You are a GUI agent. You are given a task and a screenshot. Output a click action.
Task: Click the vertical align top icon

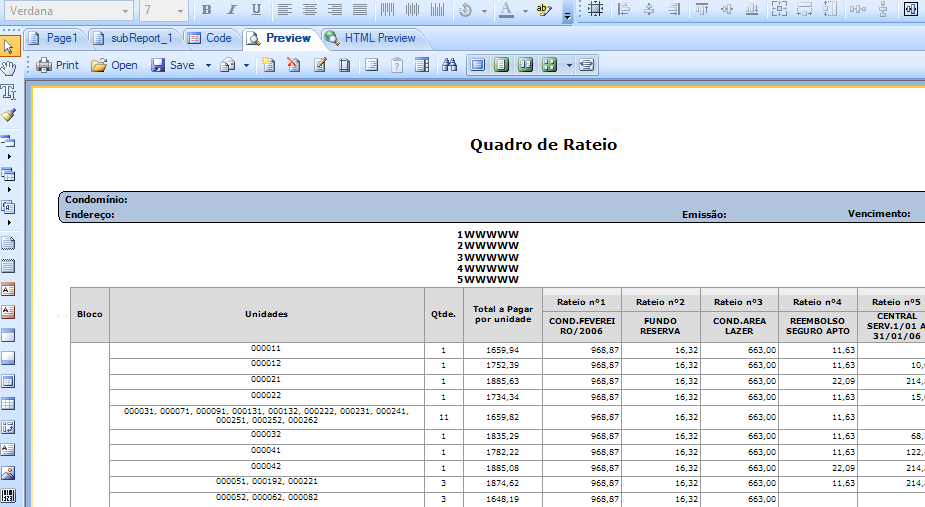pyautogui.click(x=388, y=9)
